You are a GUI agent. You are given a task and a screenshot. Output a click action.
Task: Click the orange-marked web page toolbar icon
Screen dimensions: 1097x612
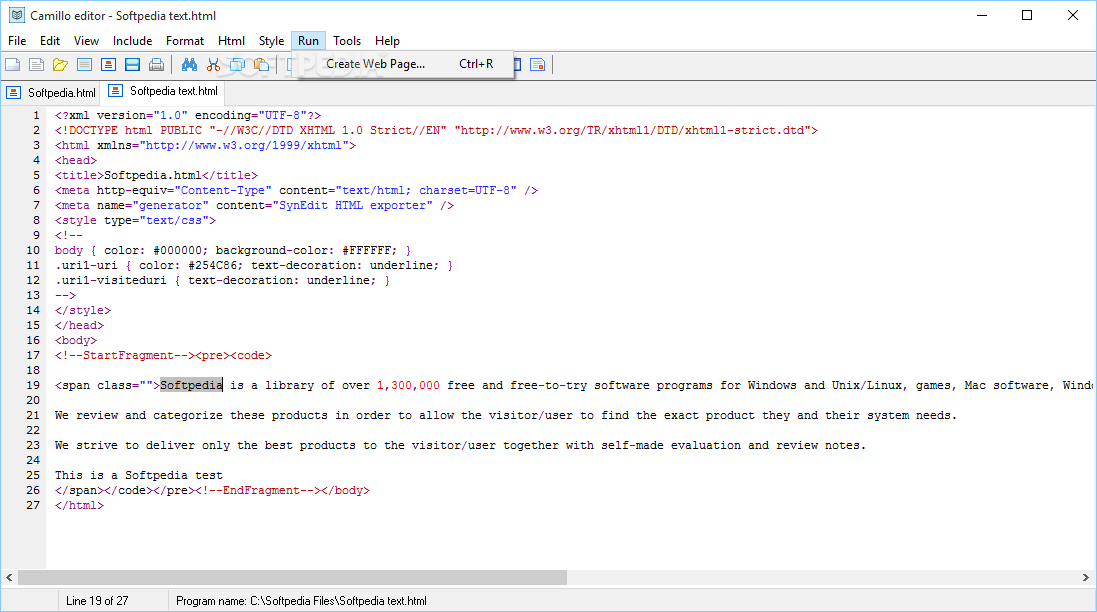point(108,65)
